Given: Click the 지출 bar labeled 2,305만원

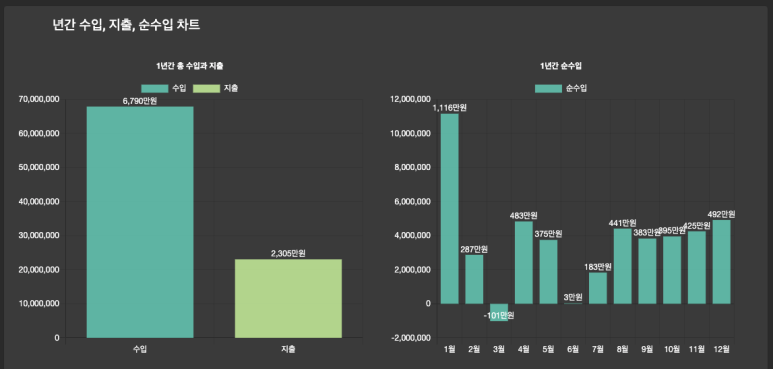Looking at the screenshot, I should [288, 299].
